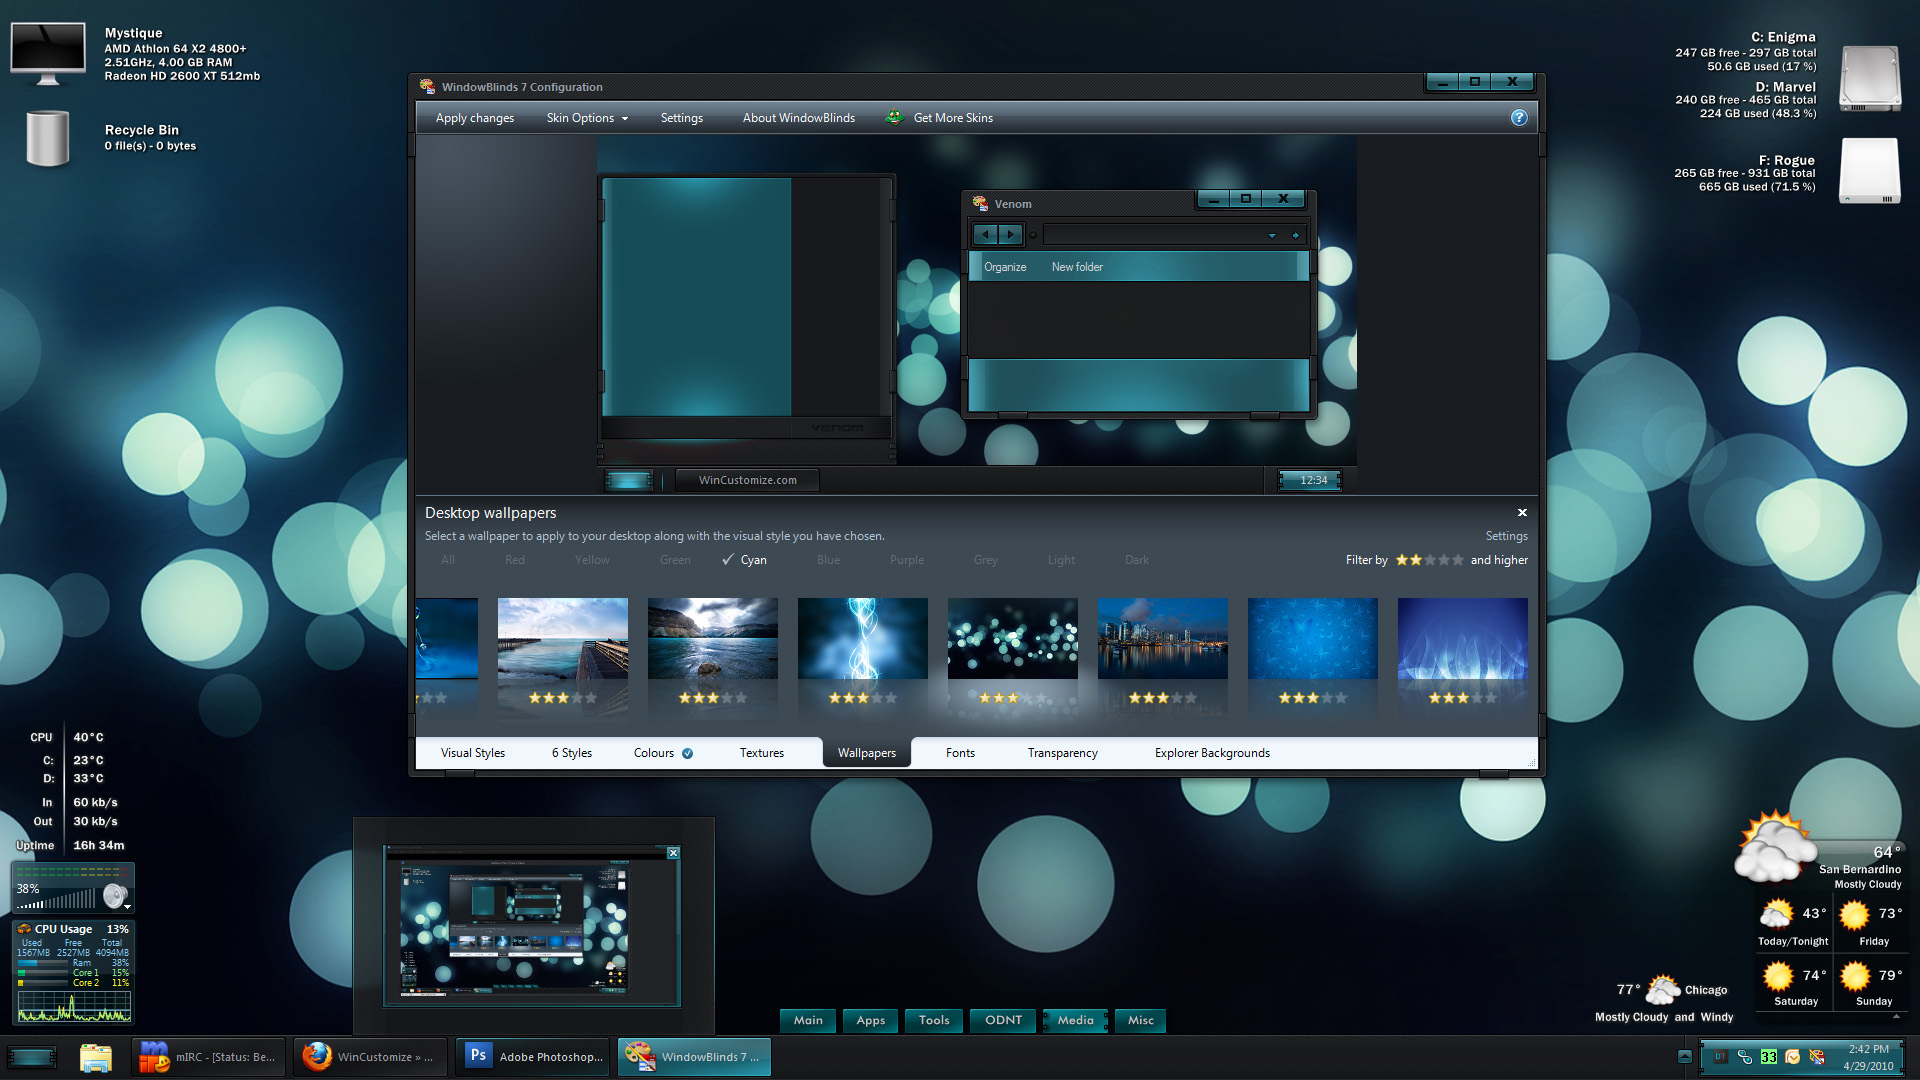The height and width of the screenshot is (1080, 1920).
Task: Switch to Adobe Photoshop taskbar item
Action: coord(534,1057)
